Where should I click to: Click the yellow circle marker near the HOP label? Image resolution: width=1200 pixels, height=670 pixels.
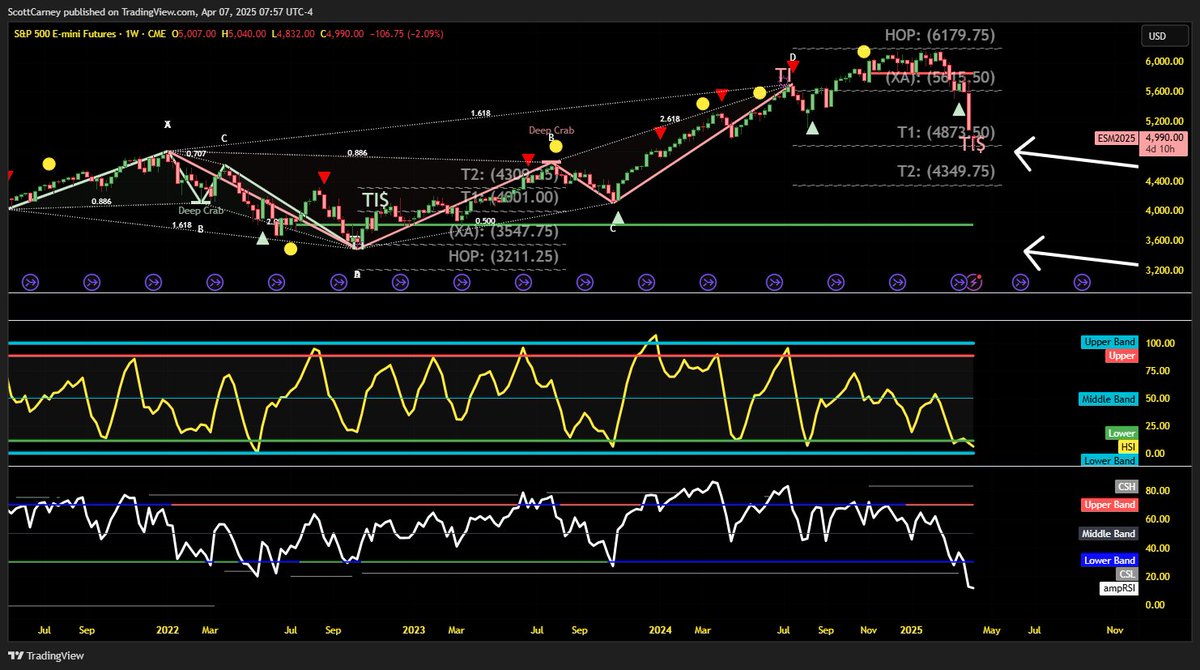[x=864, y=50]
